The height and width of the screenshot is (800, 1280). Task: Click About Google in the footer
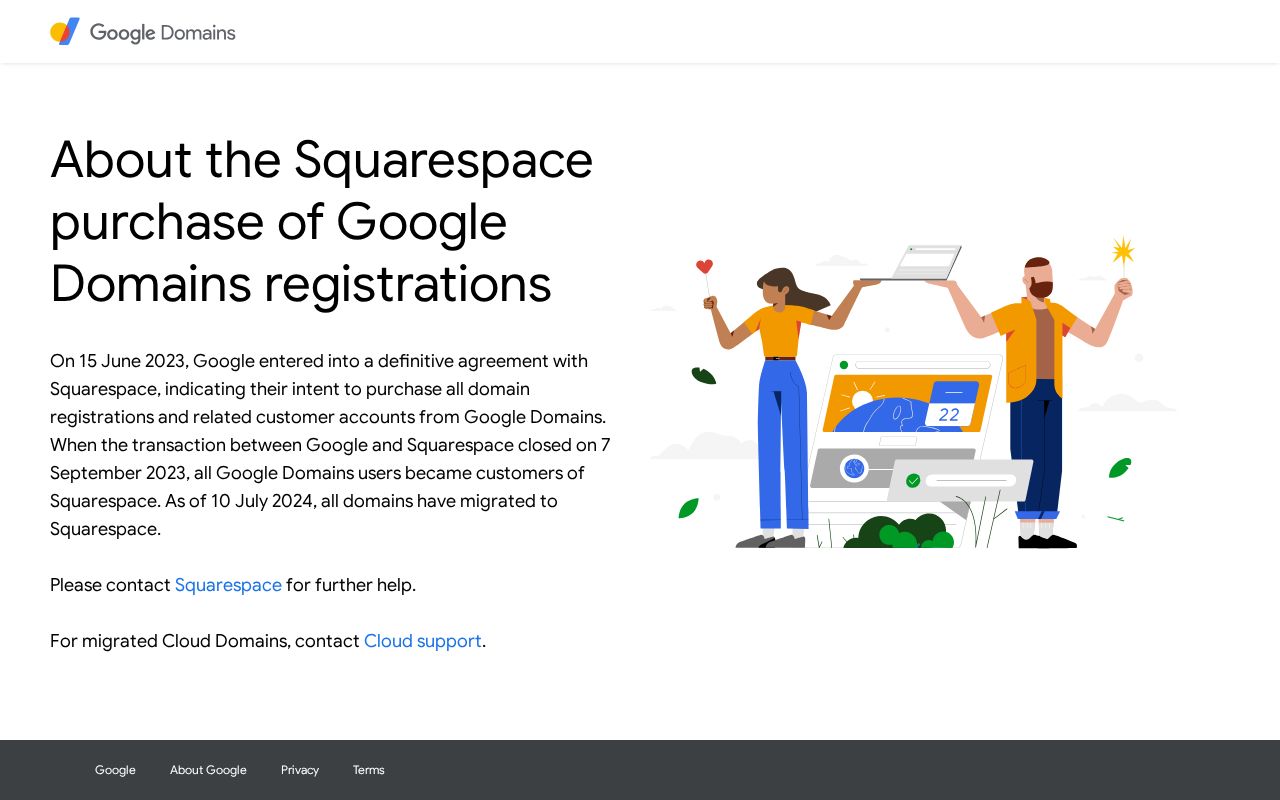click(x=208, y=770)
